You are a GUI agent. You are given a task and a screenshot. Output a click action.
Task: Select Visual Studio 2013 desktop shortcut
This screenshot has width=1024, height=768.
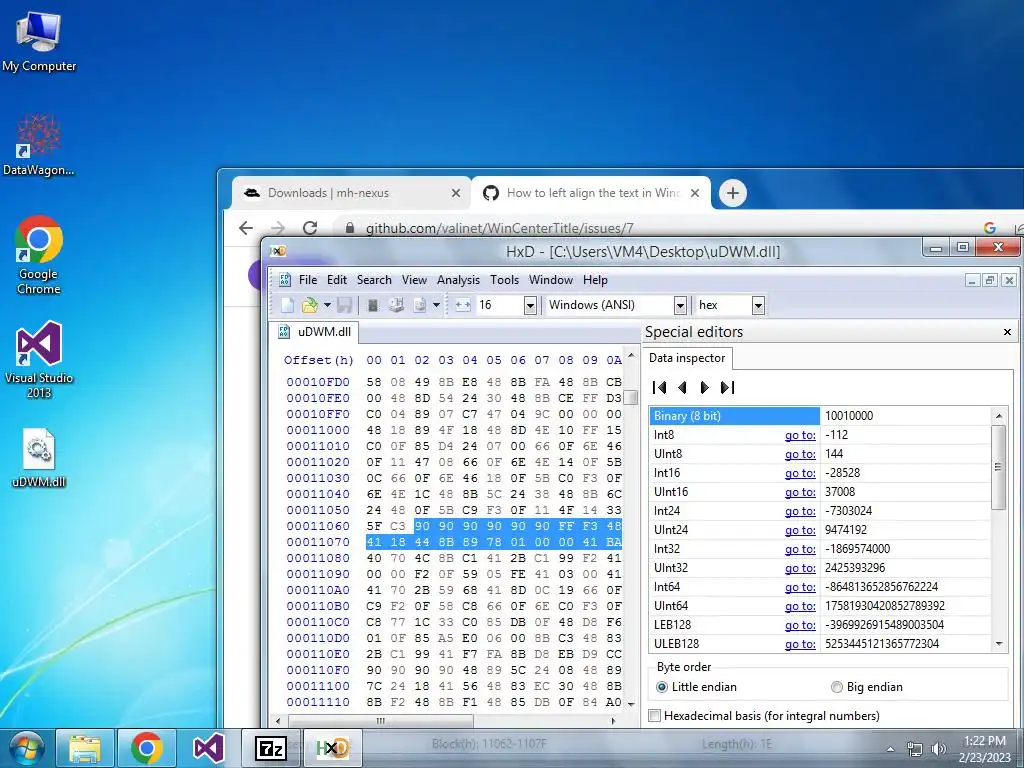(x=39, y=360)
